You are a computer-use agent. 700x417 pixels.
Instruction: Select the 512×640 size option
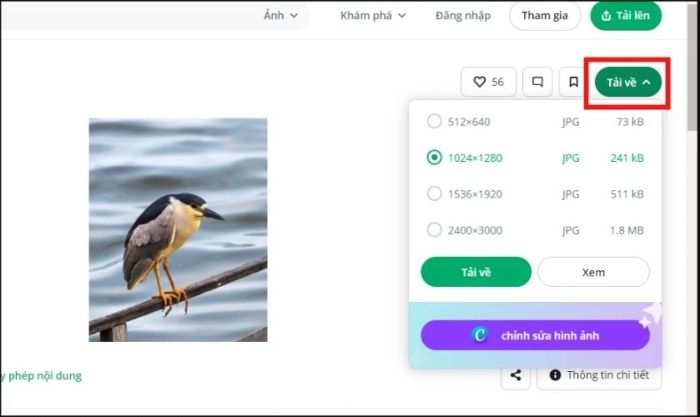coord(434,121)
